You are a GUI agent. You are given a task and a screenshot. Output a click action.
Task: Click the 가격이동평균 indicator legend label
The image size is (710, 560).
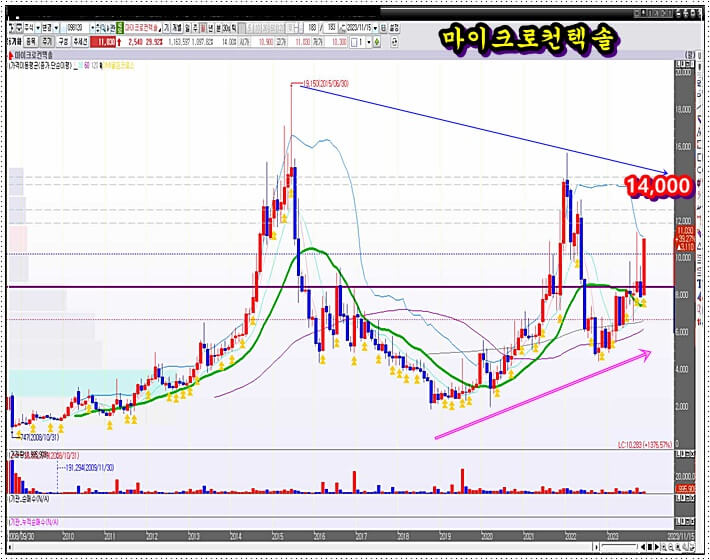[x=40, y=66]
